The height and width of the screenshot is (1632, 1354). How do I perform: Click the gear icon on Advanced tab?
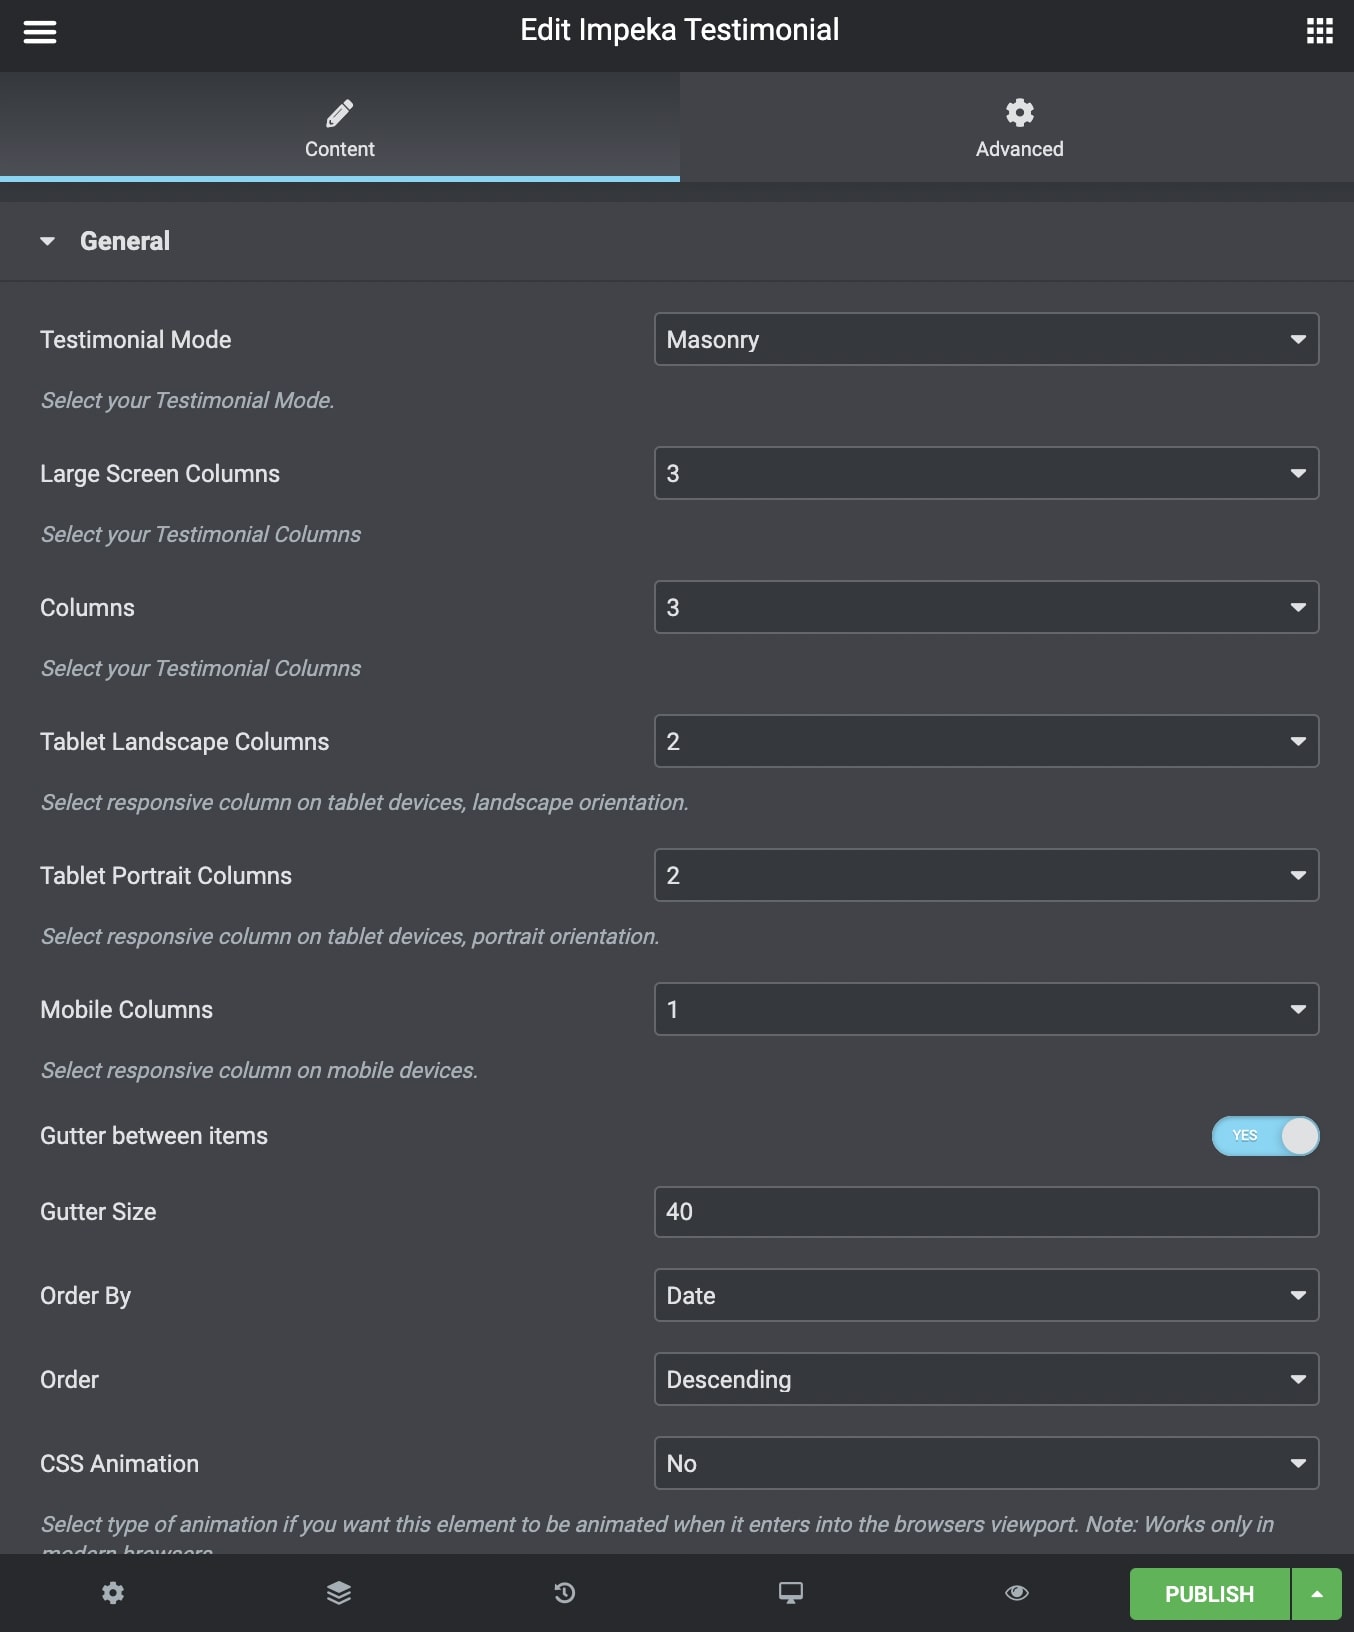click(1019, 113)
